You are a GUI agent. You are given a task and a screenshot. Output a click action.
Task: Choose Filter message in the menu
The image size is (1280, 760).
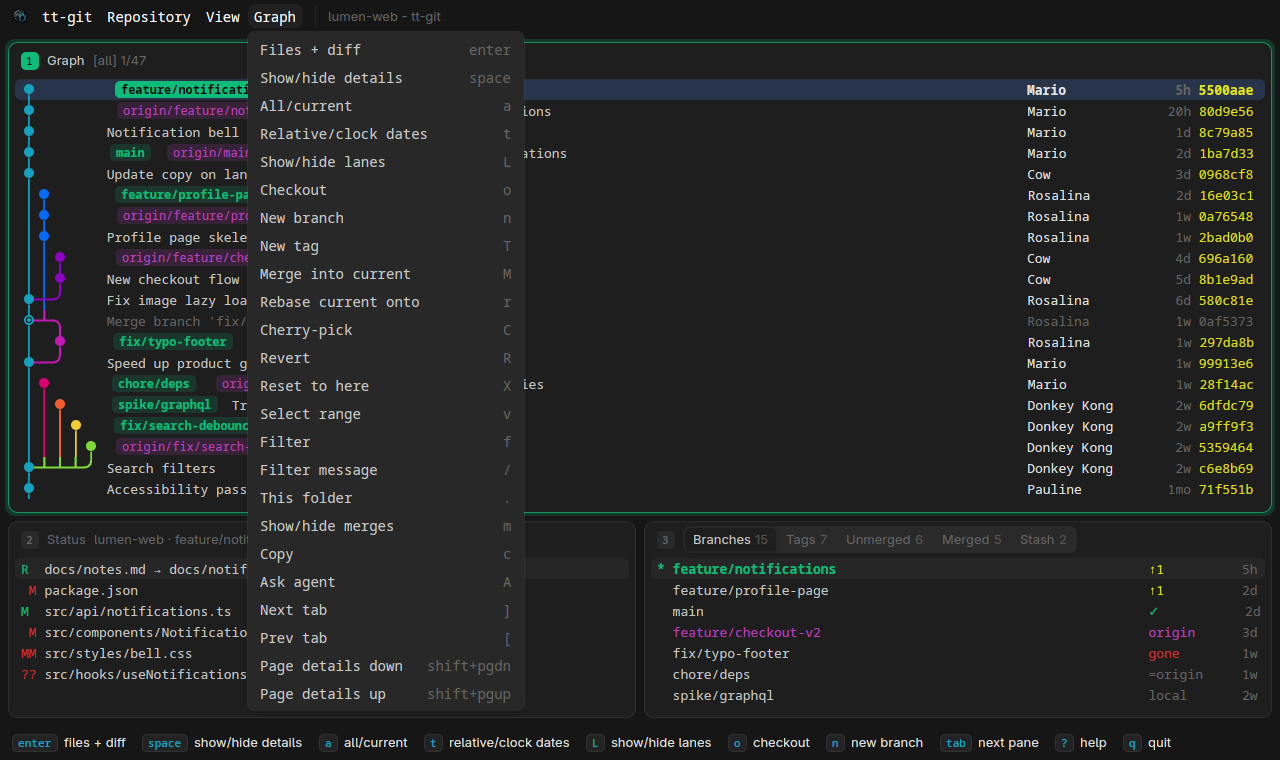386,470
